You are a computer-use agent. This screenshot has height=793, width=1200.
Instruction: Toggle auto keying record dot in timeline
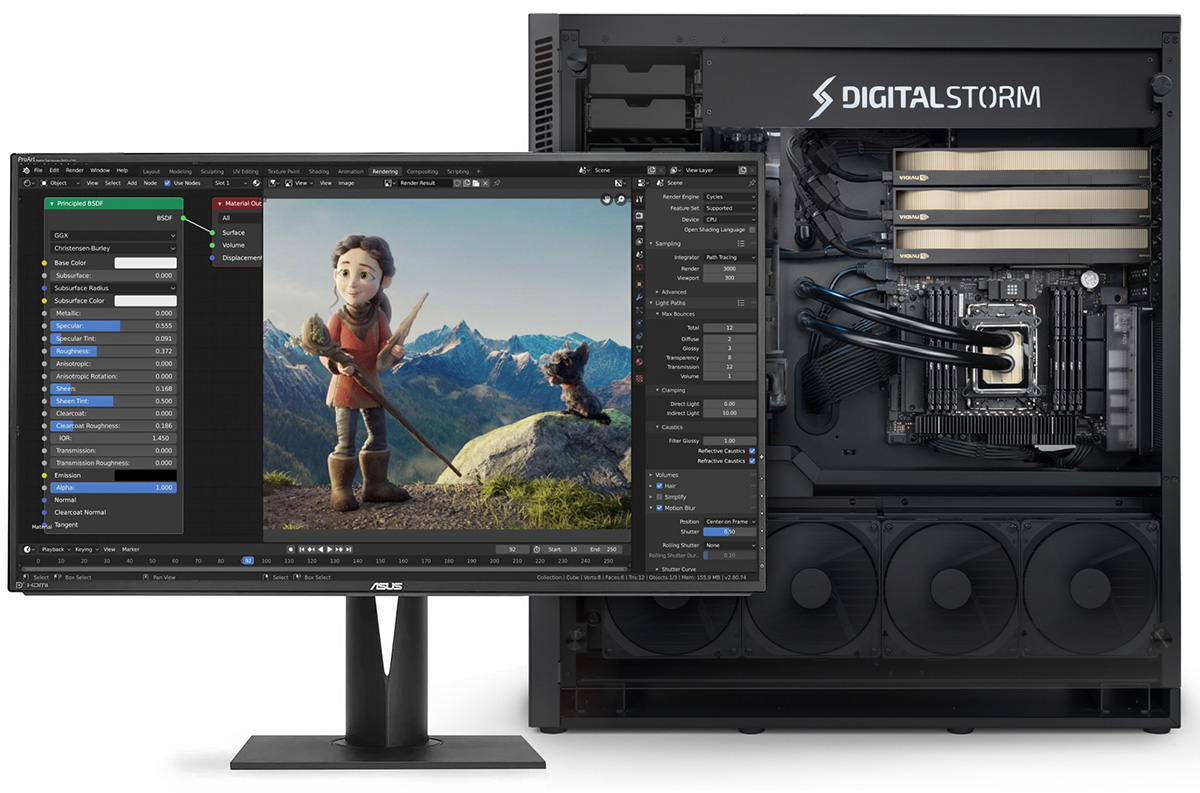tap(291, 549)
